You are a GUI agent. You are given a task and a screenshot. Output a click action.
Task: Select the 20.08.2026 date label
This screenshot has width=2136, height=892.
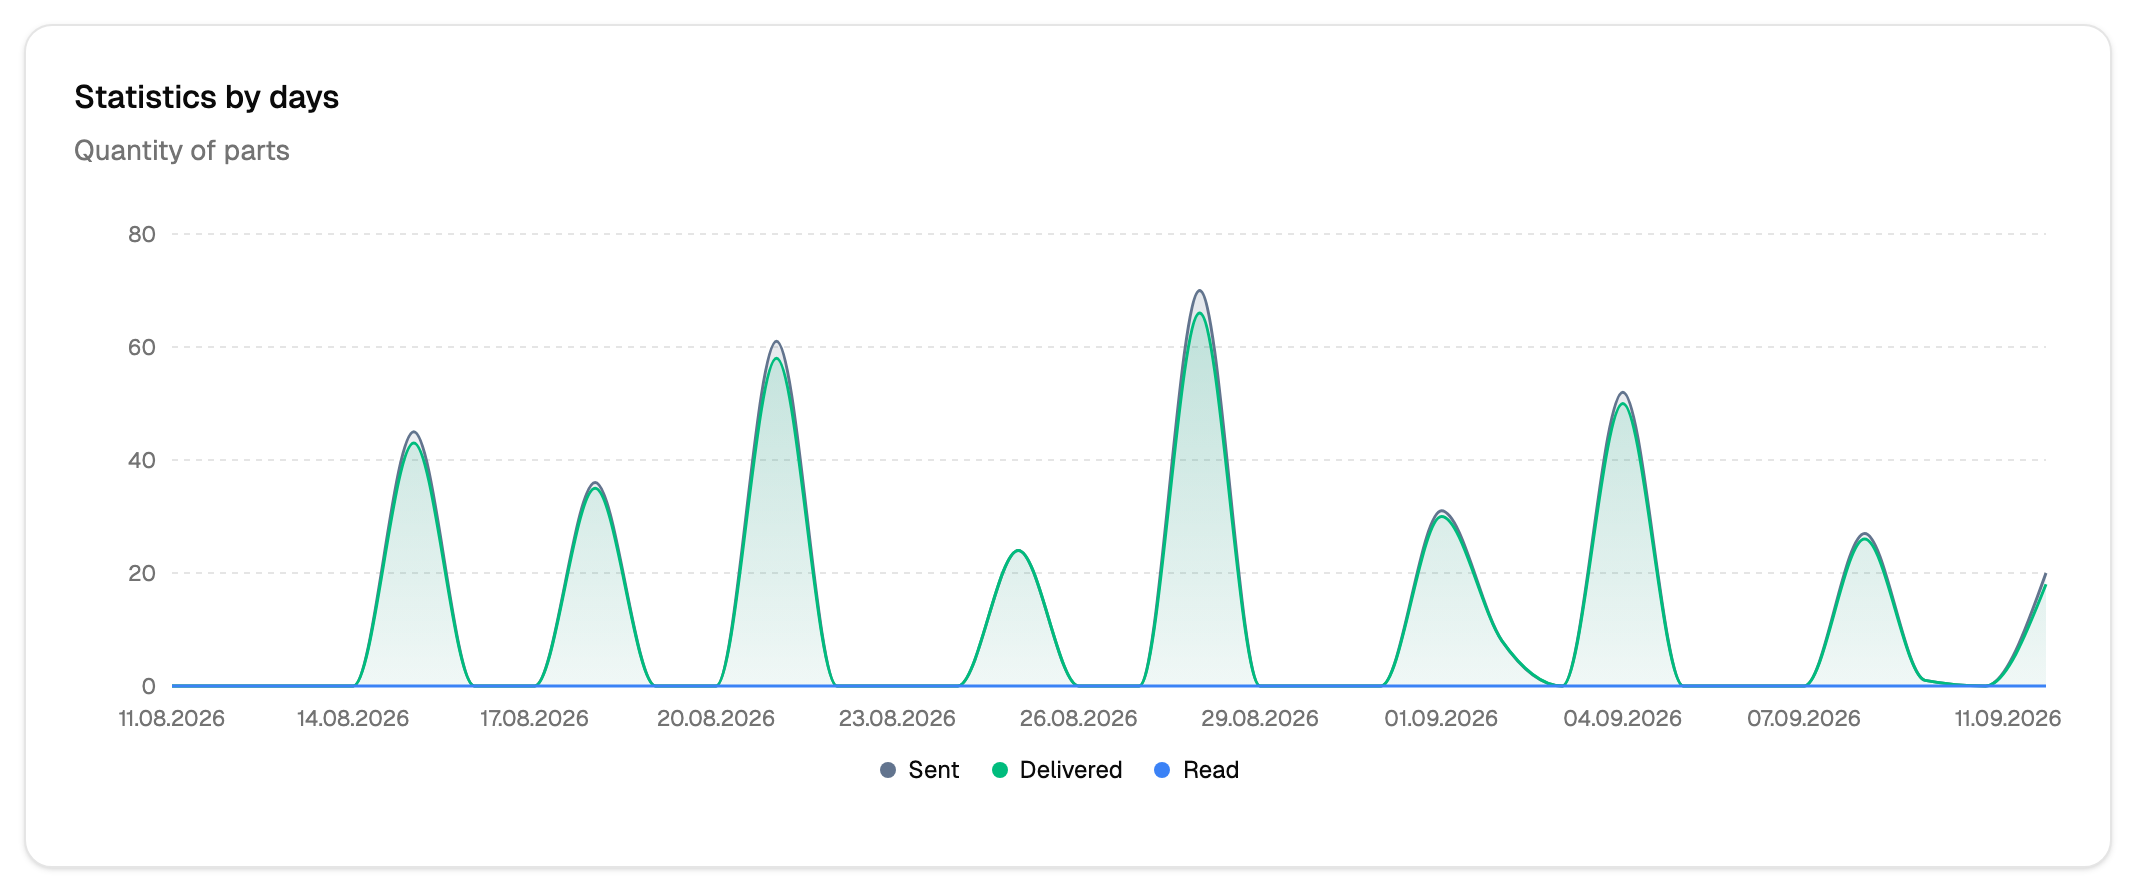[716, 718]
